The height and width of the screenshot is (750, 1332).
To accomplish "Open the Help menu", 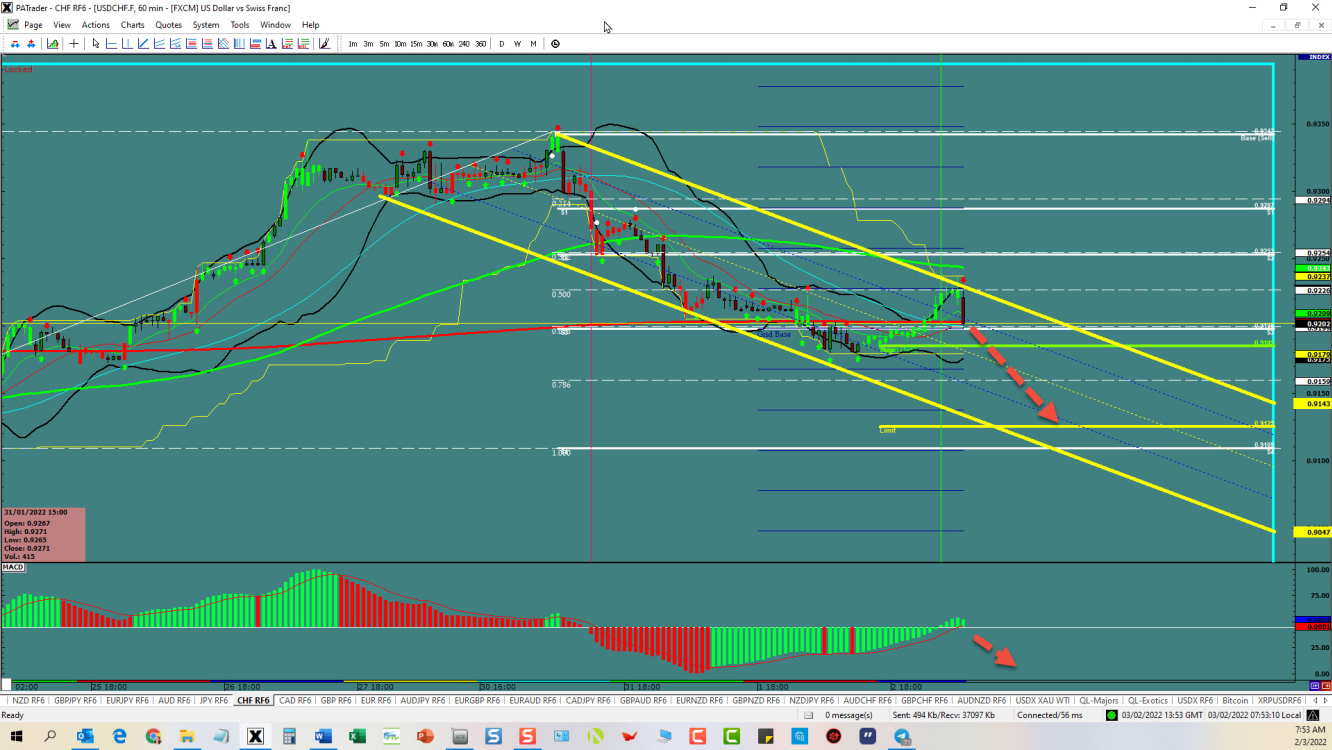I will point(310,25).
